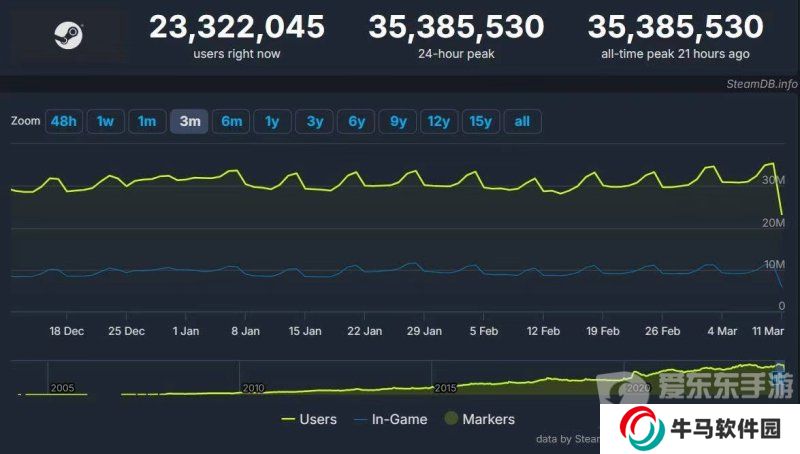Select the 1w zoom range
Screen dimensions: 800x454
pos(105,122)
